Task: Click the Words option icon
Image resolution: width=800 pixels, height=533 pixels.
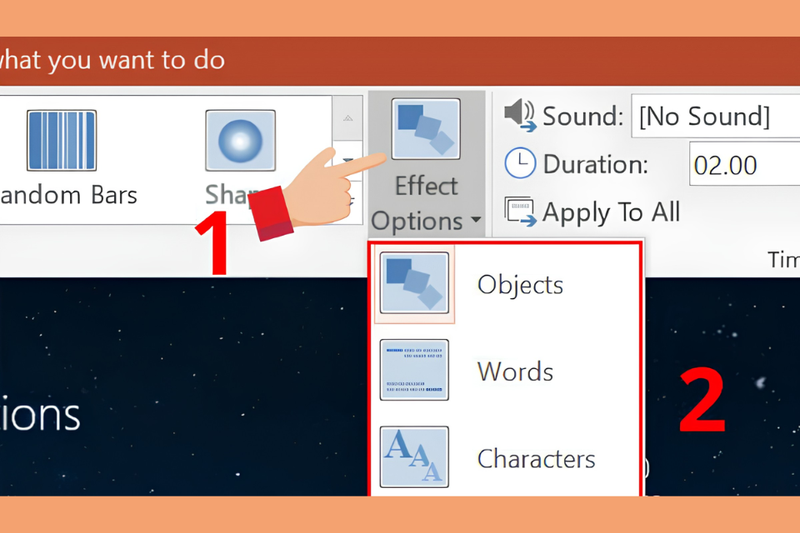Action: point(414,370)
